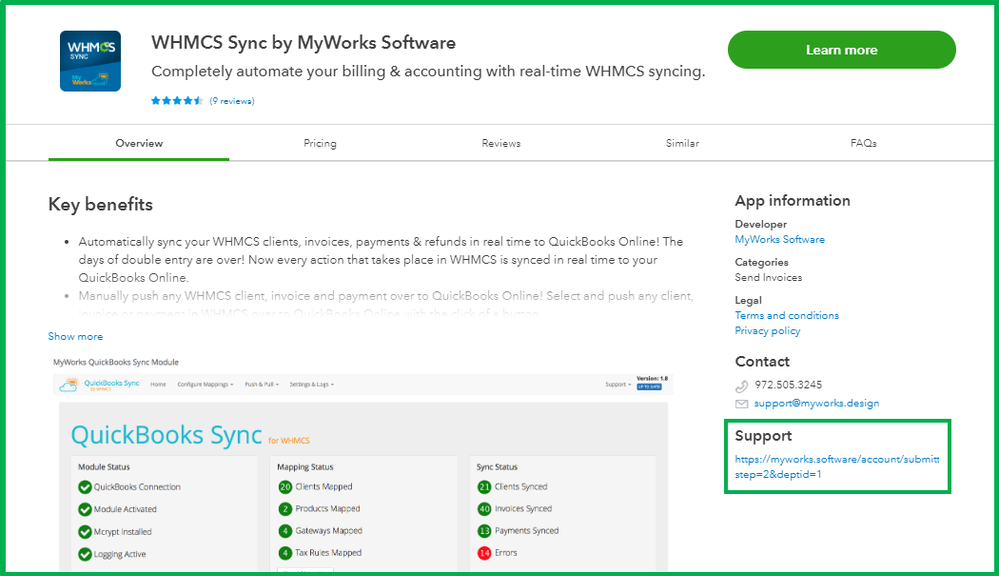Click Logging Active green checkmark

click(x=85, y=554)
